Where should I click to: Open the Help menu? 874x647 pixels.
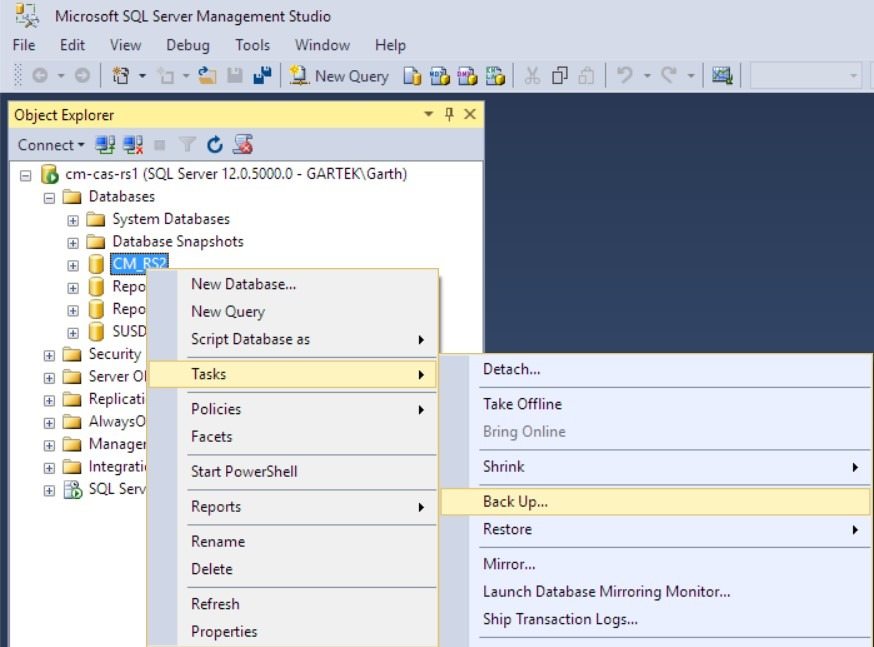click(x=390, y=45)
